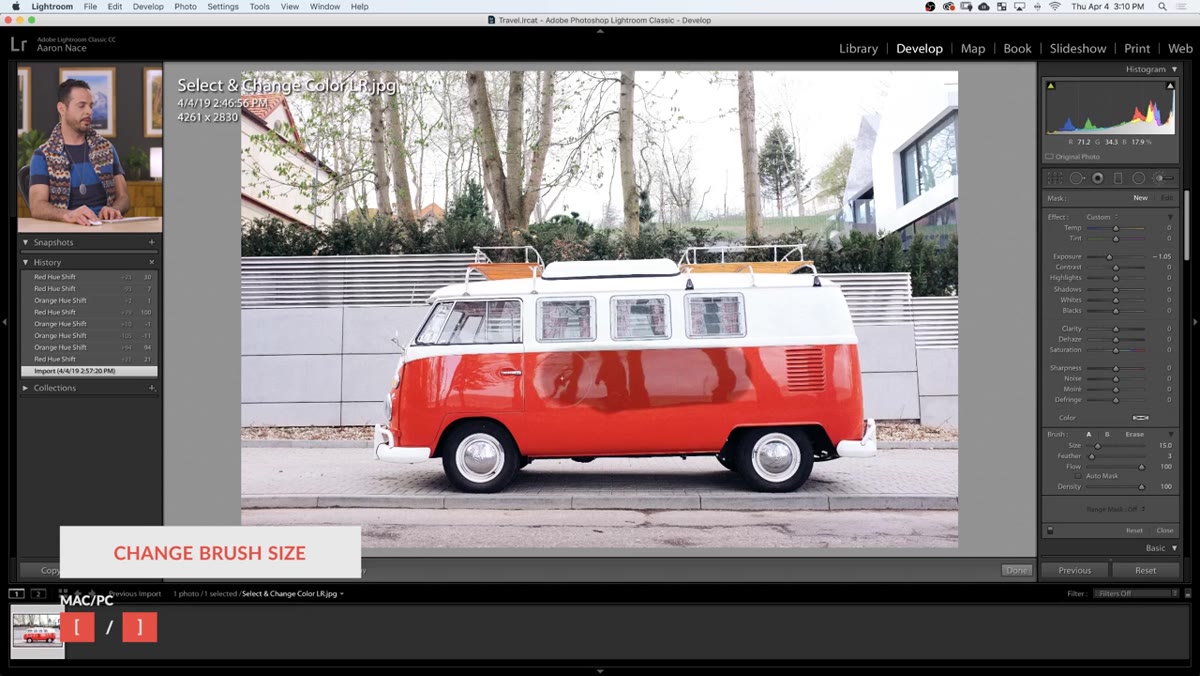Select brush B
Screen dimensions: 1200x676
[1107, 434]
